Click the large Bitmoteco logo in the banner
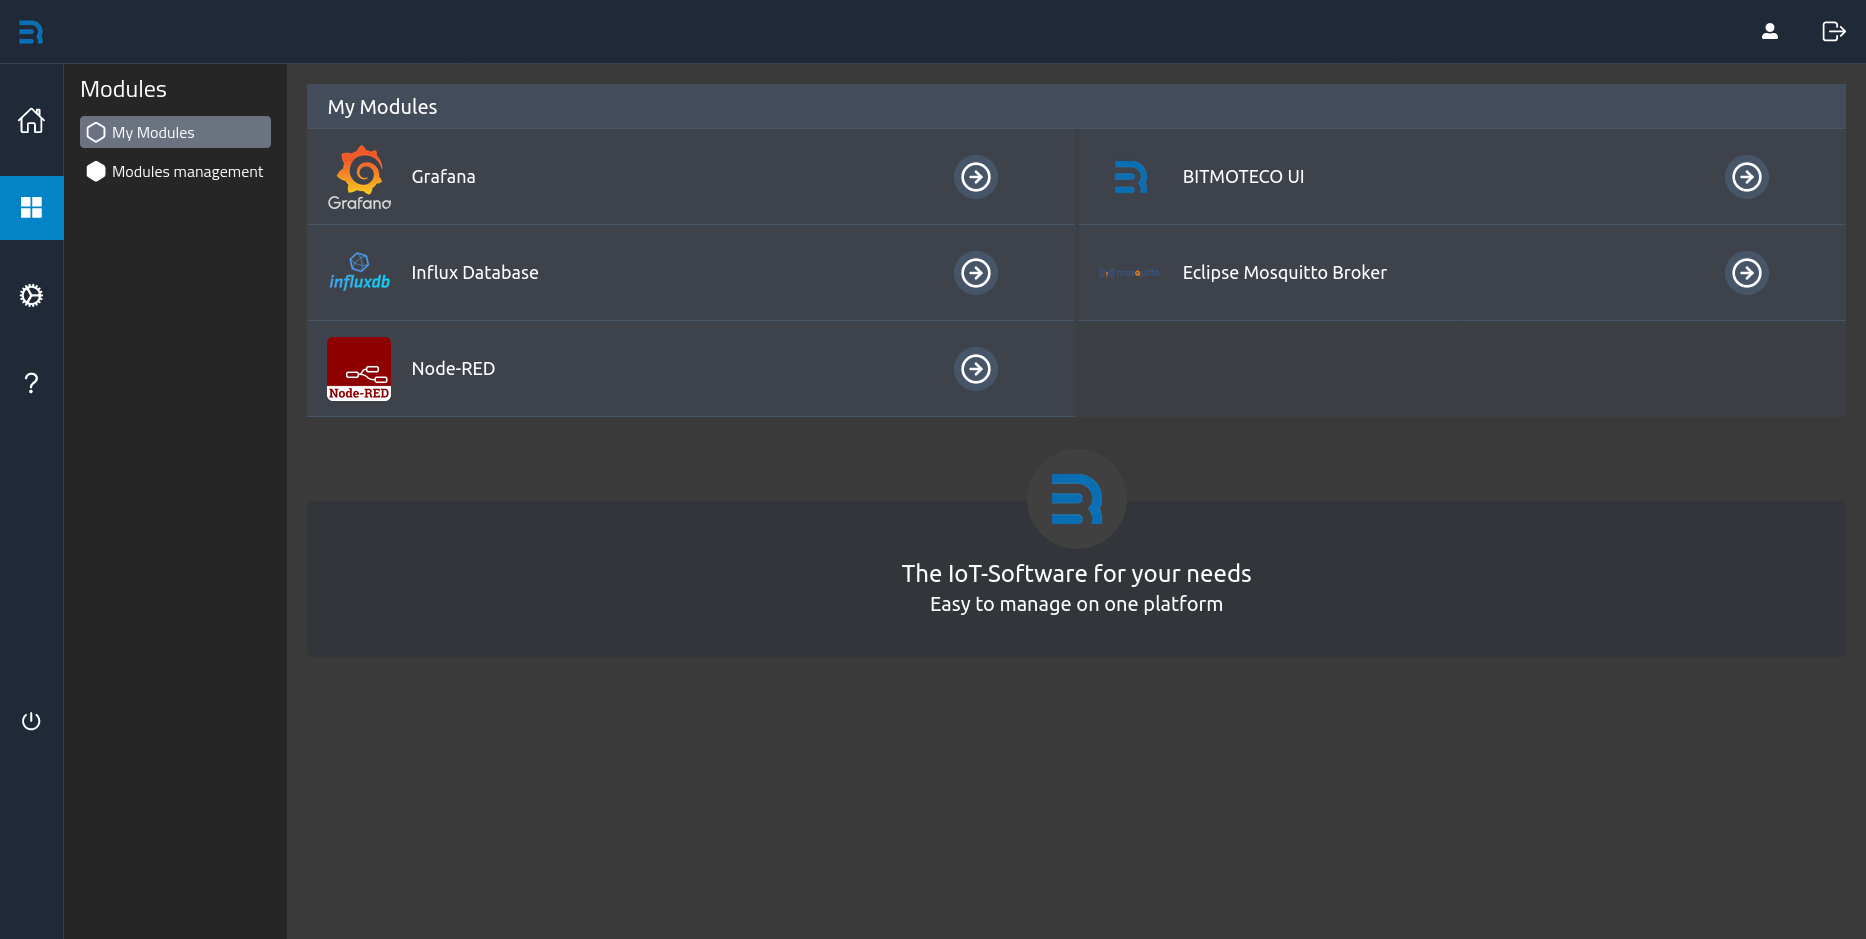Viewport: 1866px width, 939px height. click(x=1077, y=499)
